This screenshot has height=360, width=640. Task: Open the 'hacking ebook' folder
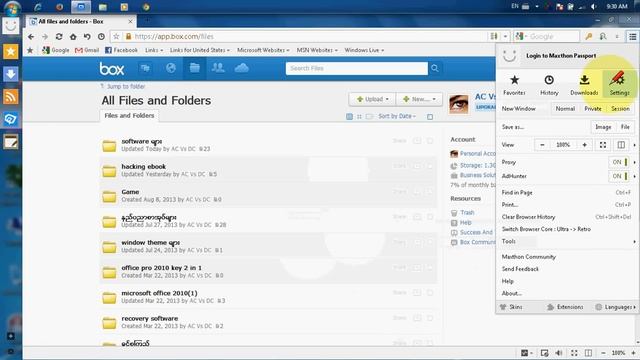point(143,167)
